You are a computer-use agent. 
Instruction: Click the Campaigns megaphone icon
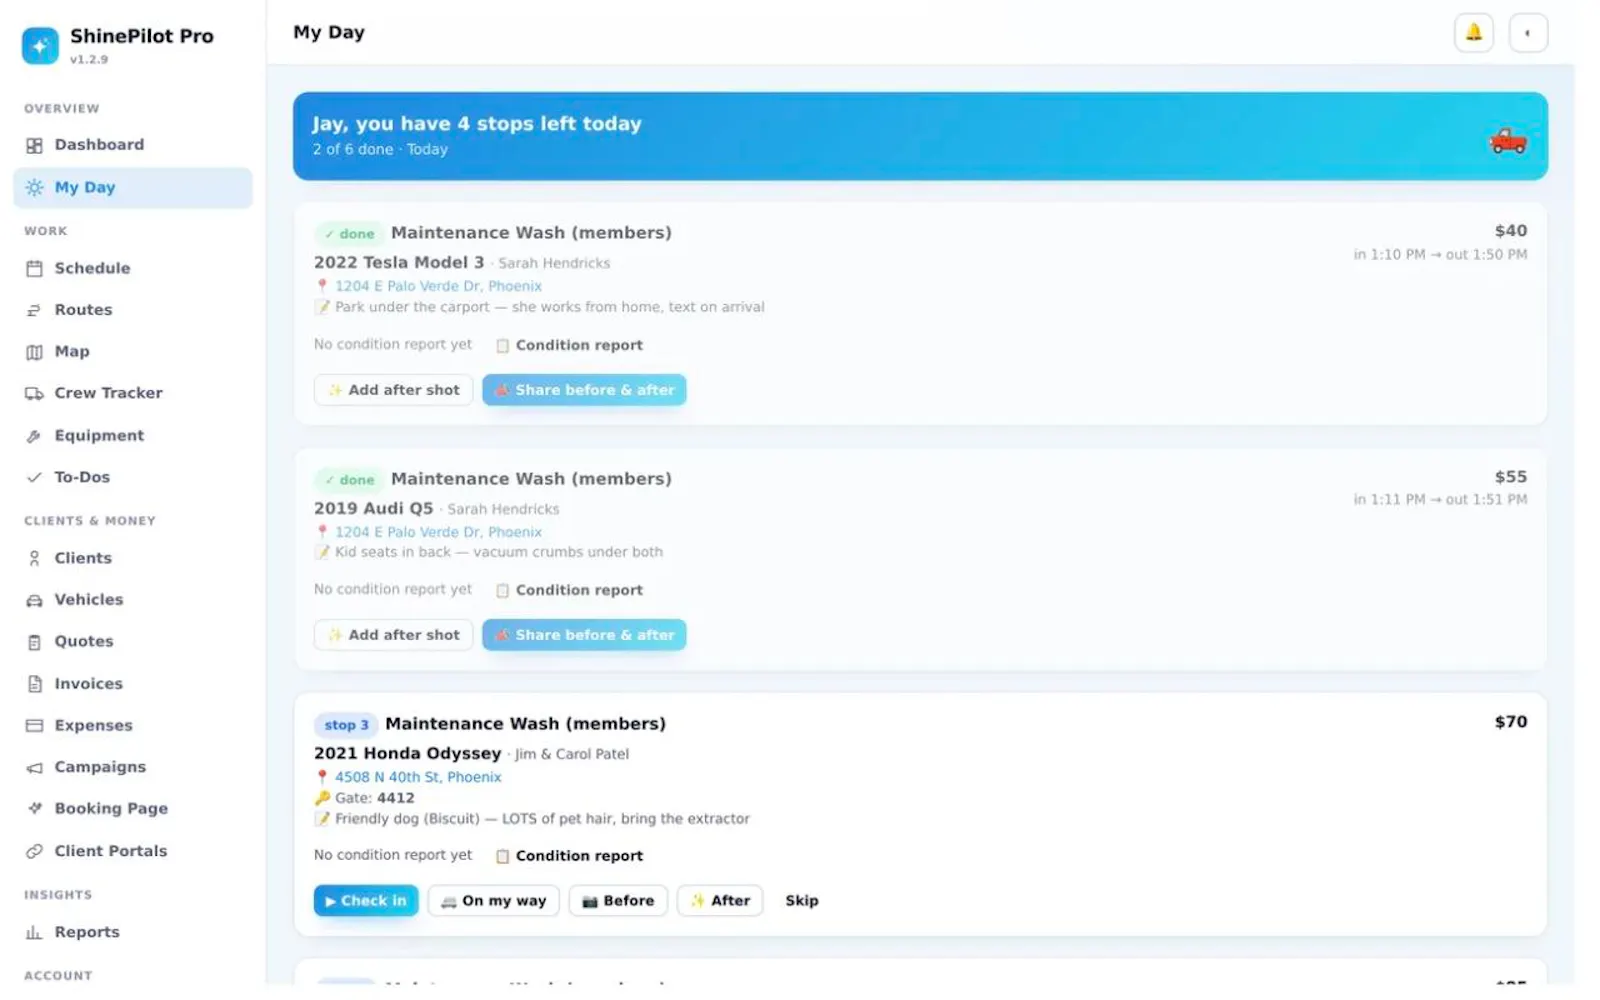(34, 767)
